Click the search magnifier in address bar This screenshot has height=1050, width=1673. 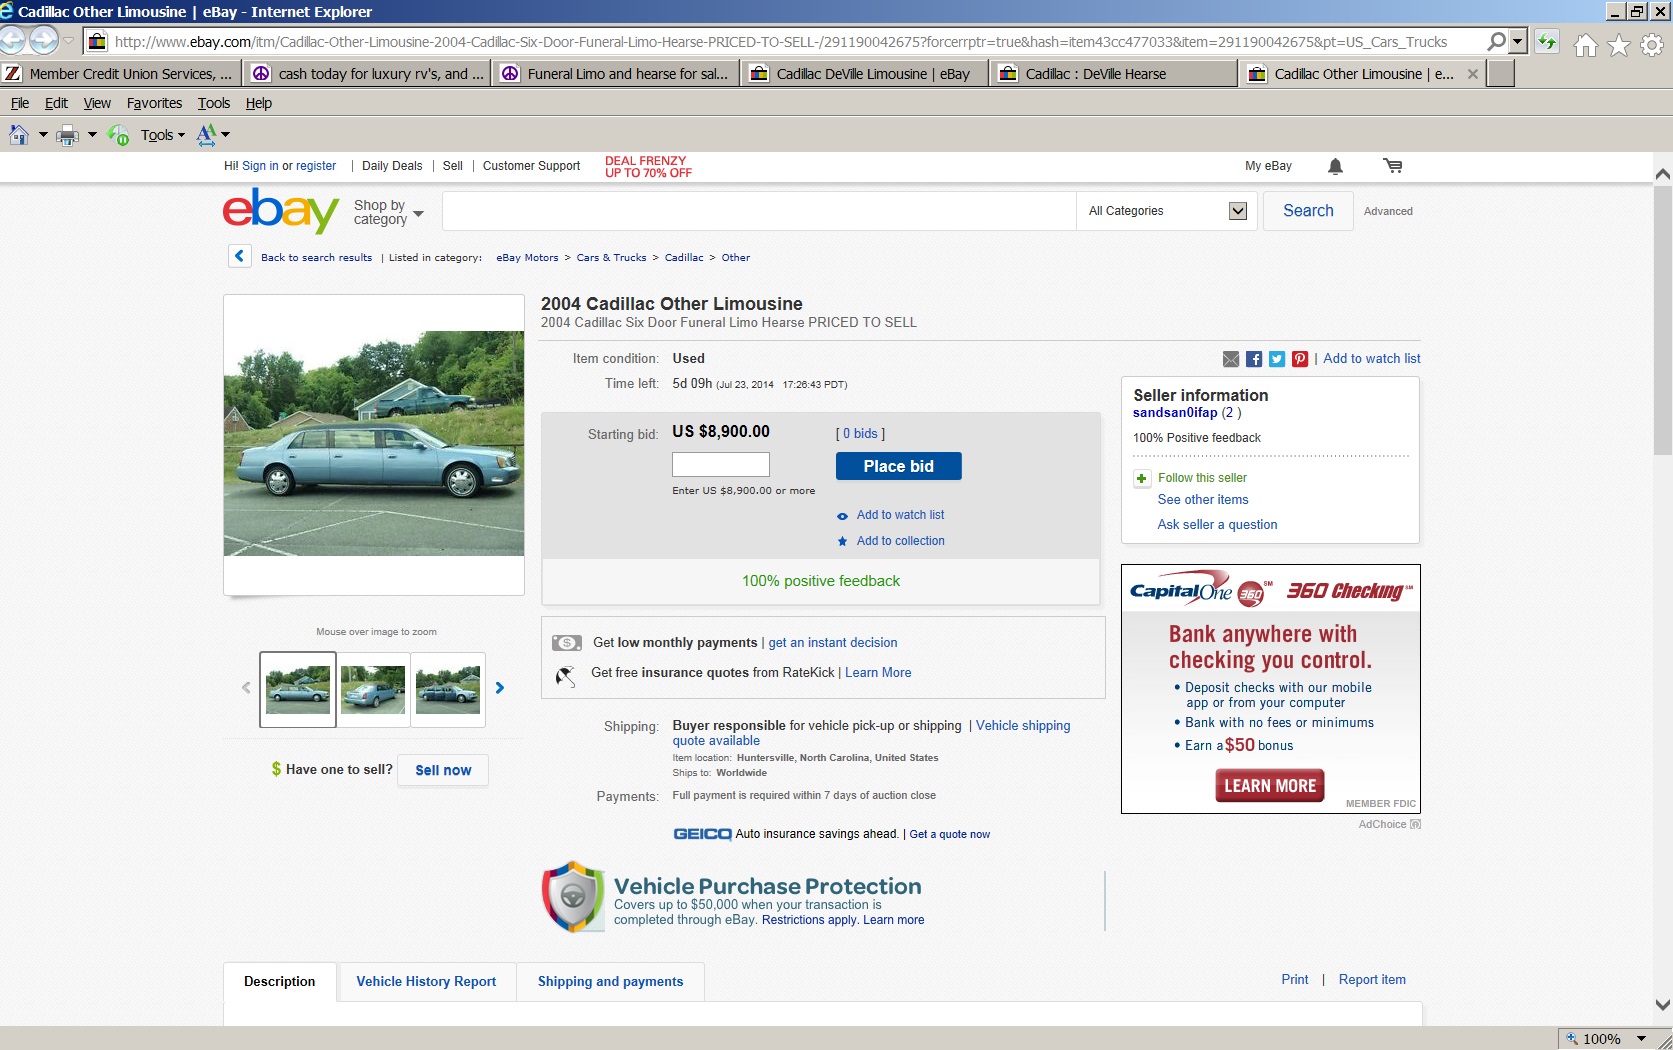pos(1496,42)
